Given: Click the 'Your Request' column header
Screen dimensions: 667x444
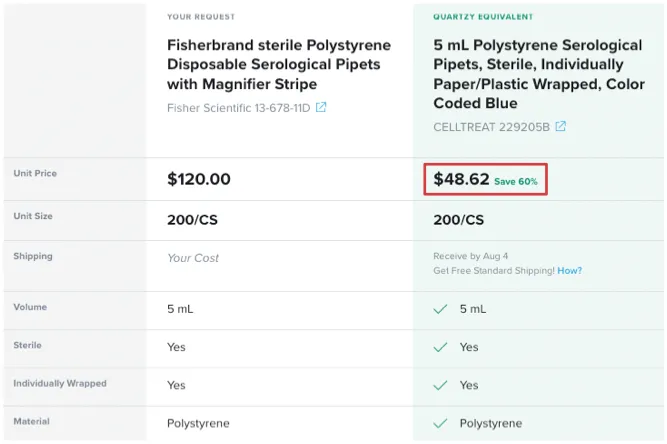Looking at the screenshot, I should click(x=201, y=17).
